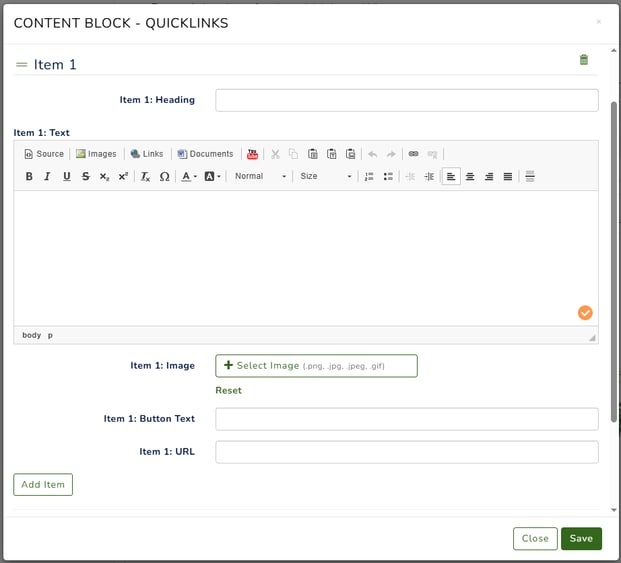Copy selected text in editor

click(293, 154)
